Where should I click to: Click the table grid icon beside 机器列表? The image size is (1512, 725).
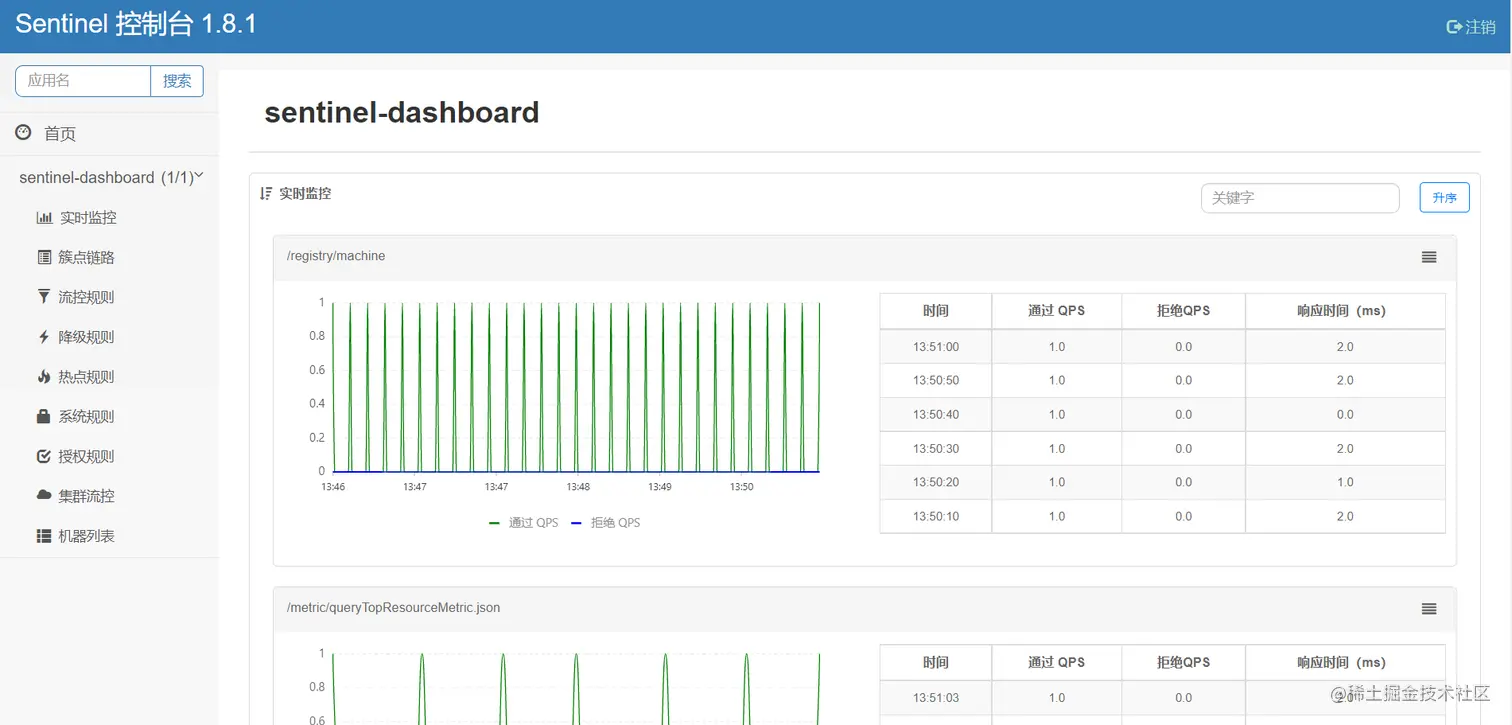(x=44, y=536)
